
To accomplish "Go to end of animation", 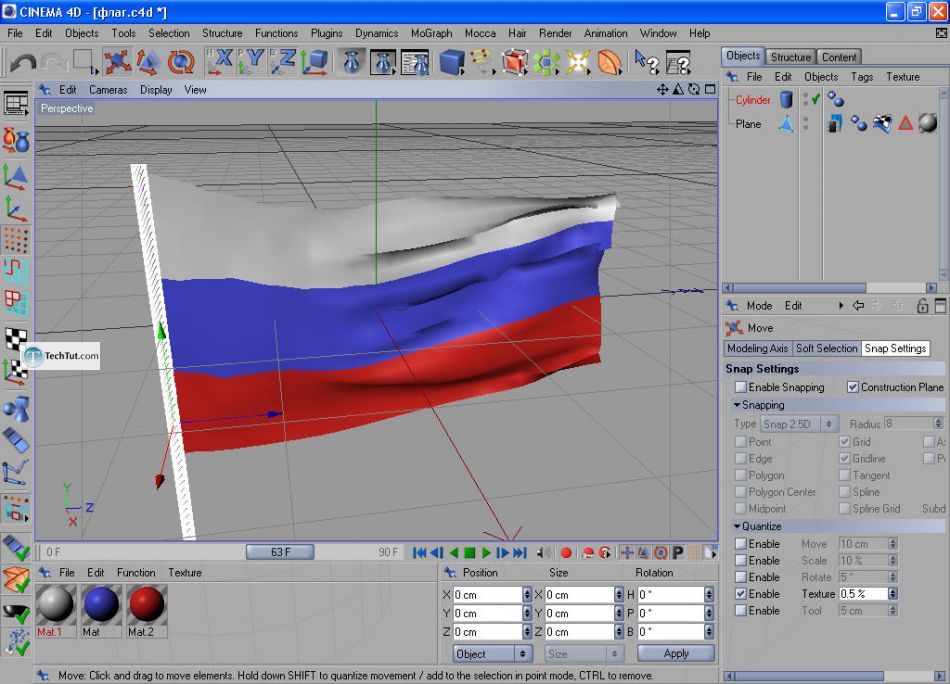I will (x=520, y=553).
